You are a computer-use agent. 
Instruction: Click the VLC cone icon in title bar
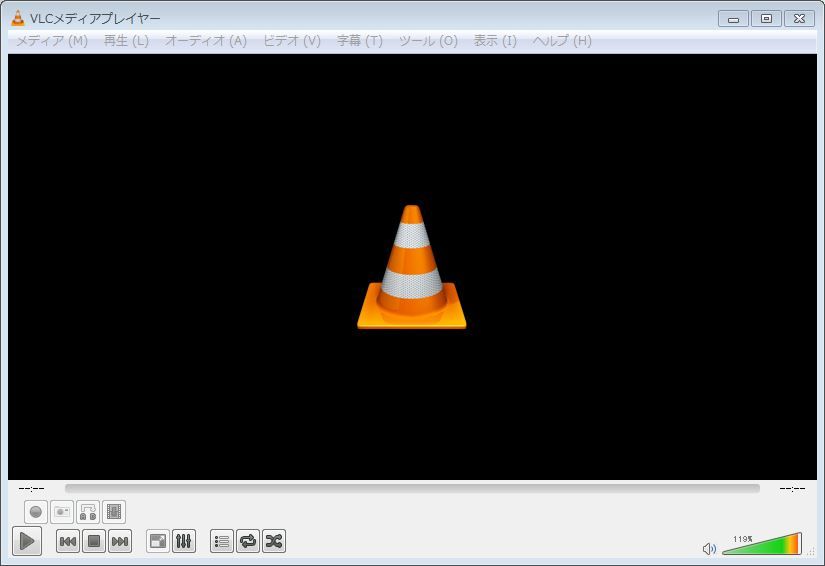(x=17, y=18)
